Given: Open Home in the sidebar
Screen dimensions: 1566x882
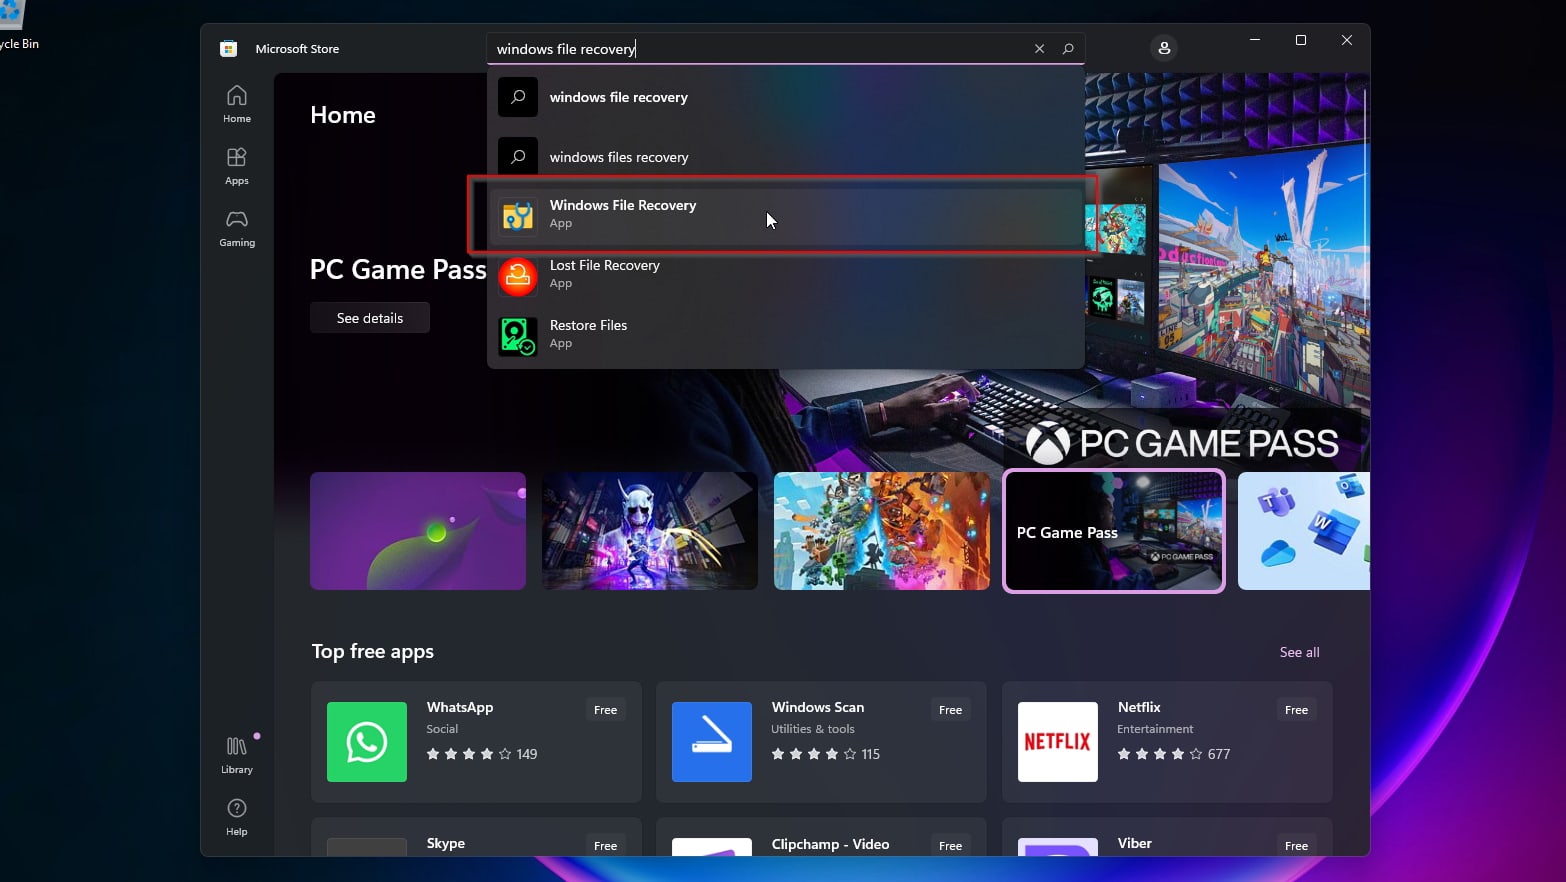Looking at the screenshot, I should tap(237, 104).
